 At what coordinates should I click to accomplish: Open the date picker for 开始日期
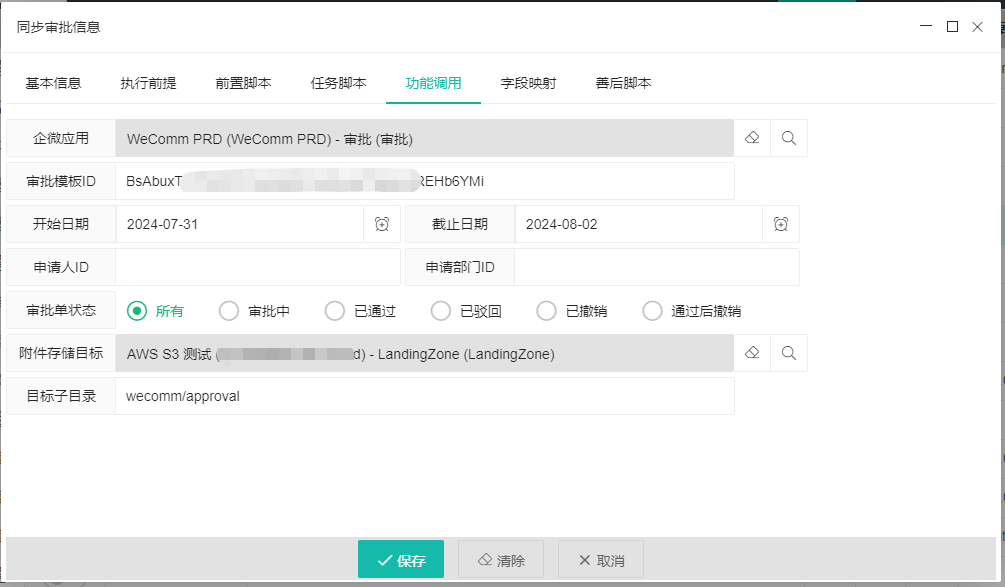coord(382,224)
